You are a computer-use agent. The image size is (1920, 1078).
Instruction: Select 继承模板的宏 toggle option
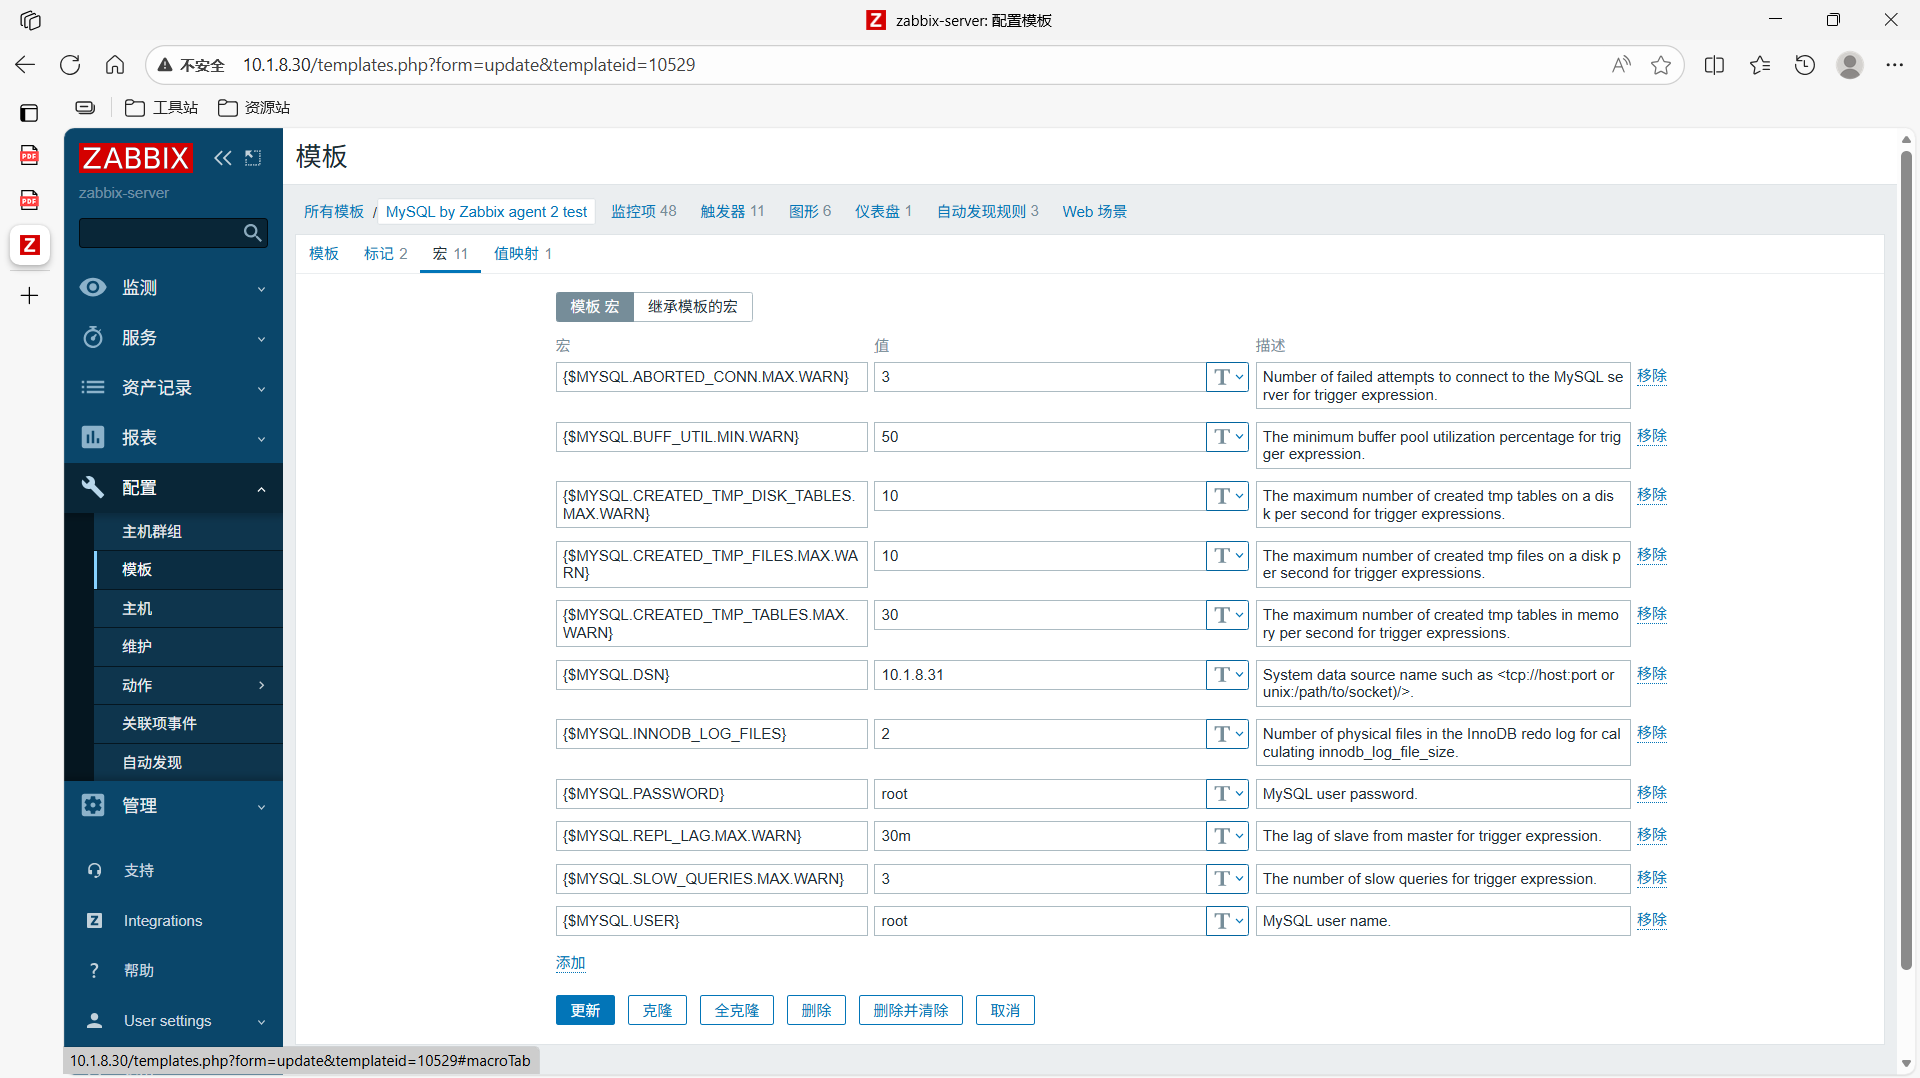click(693, 307)
